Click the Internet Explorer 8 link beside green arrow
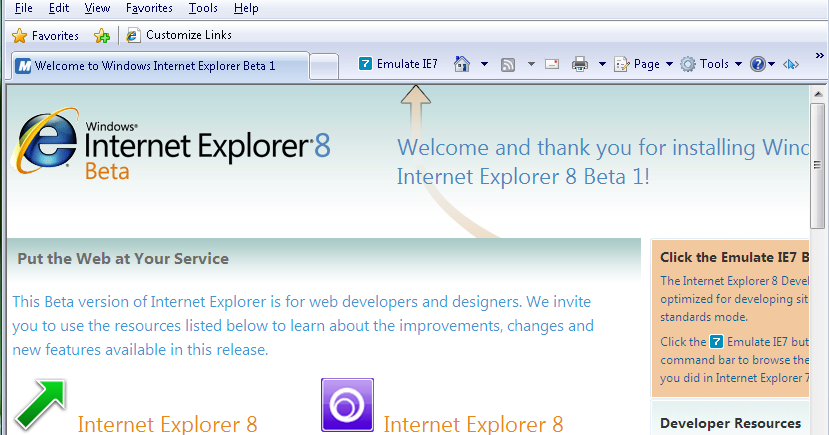Screen dimensions: 829x435 coord(168,424)
